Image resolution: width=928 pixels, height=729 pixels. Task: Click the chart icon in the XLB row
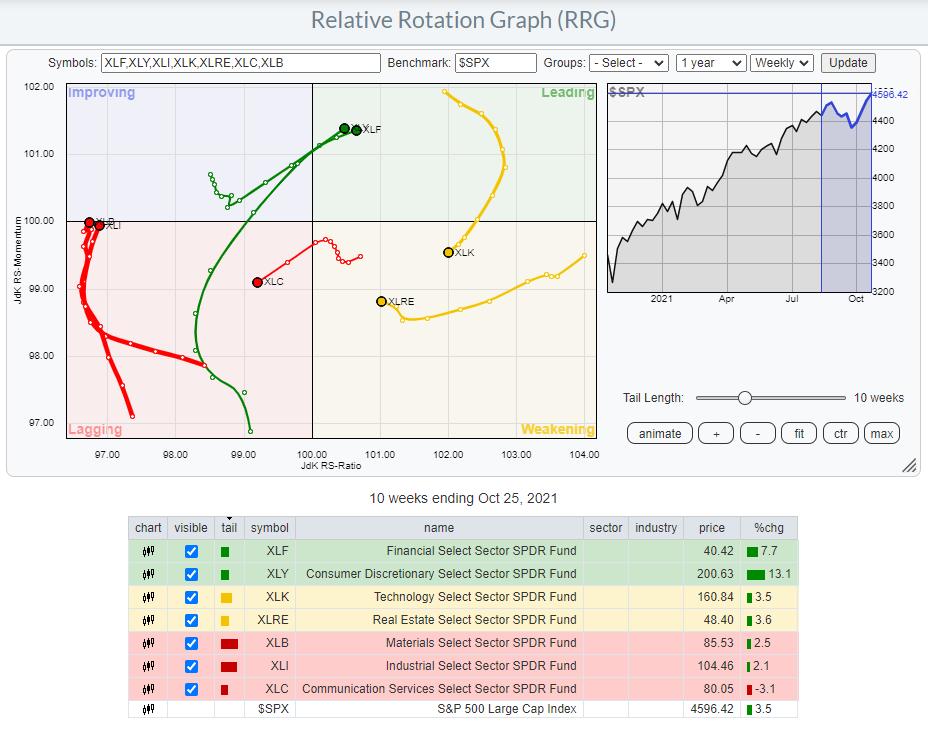(148, 643)
